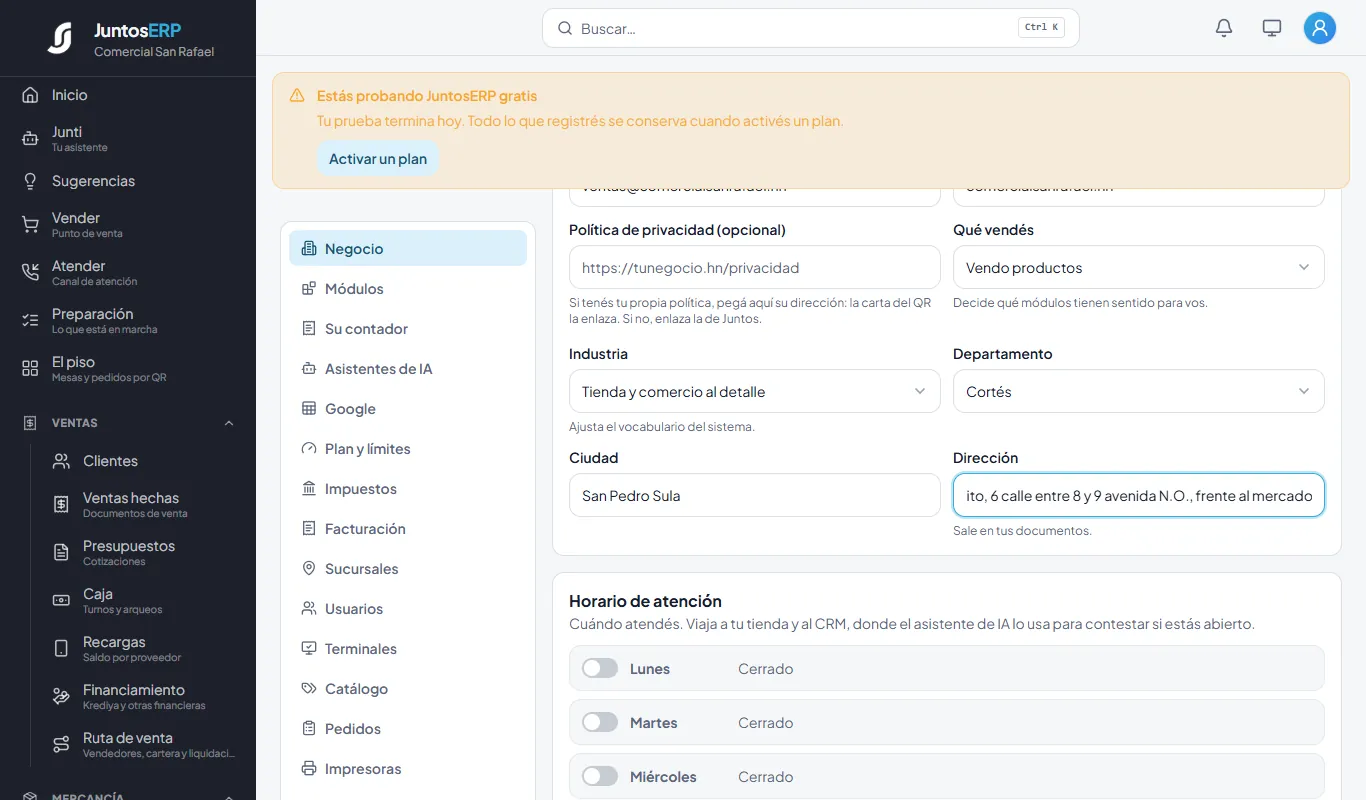Click the JuntosERP logo
Viewport: 1366px width, 800px height.
point(60,38)
